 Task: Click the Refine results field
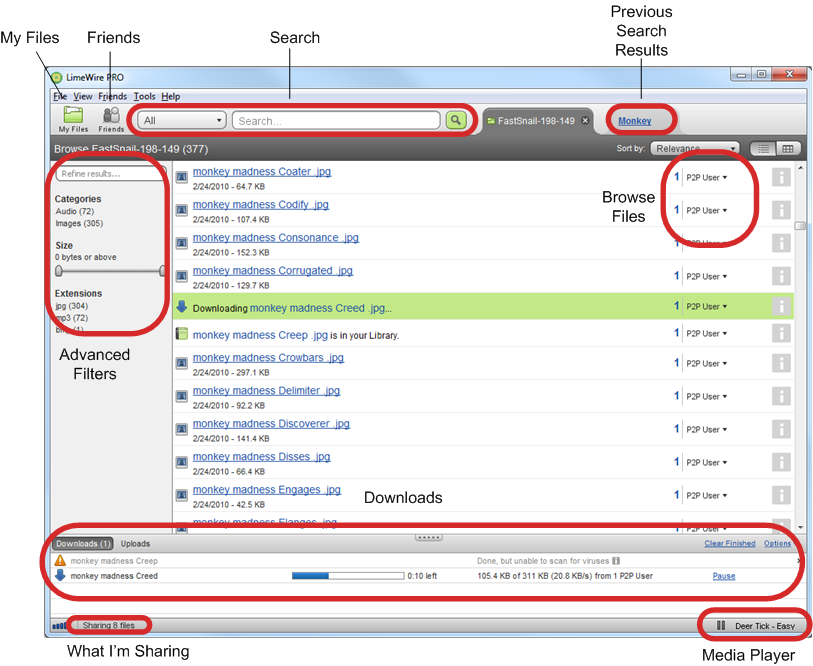pos(110,173)
